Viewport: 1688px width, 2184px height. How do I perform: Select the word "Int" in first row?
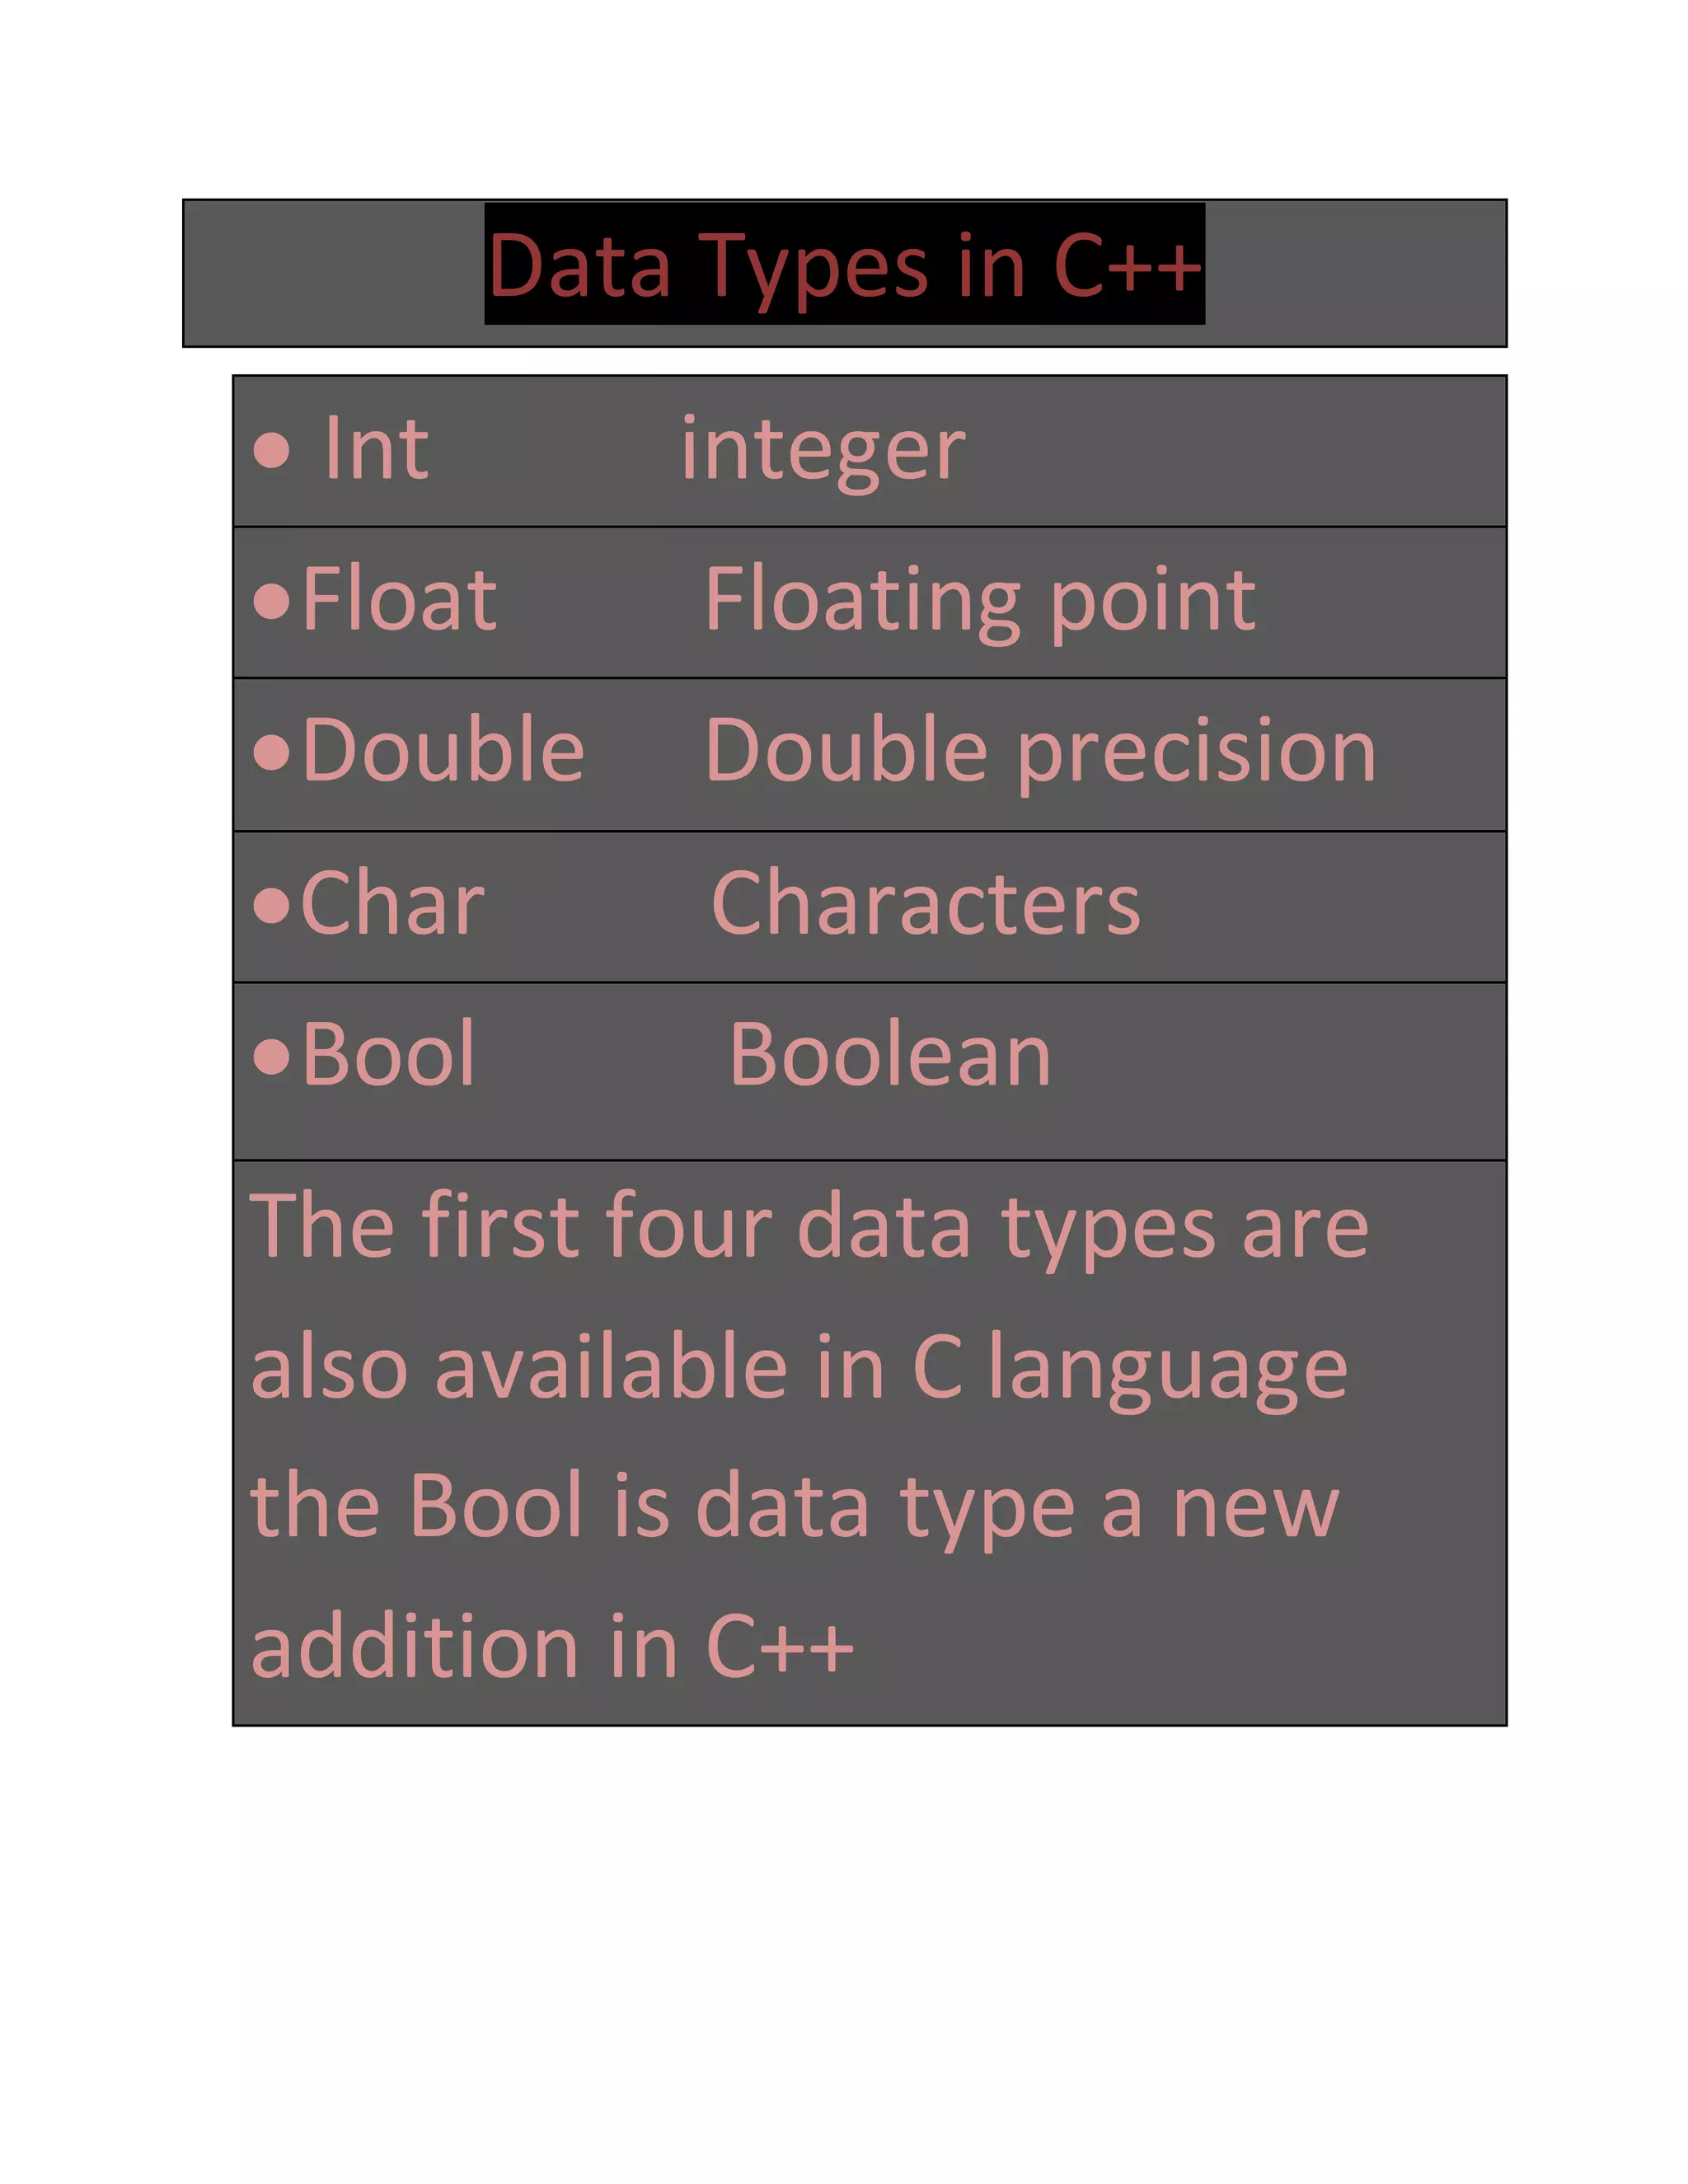click(376, 450)
